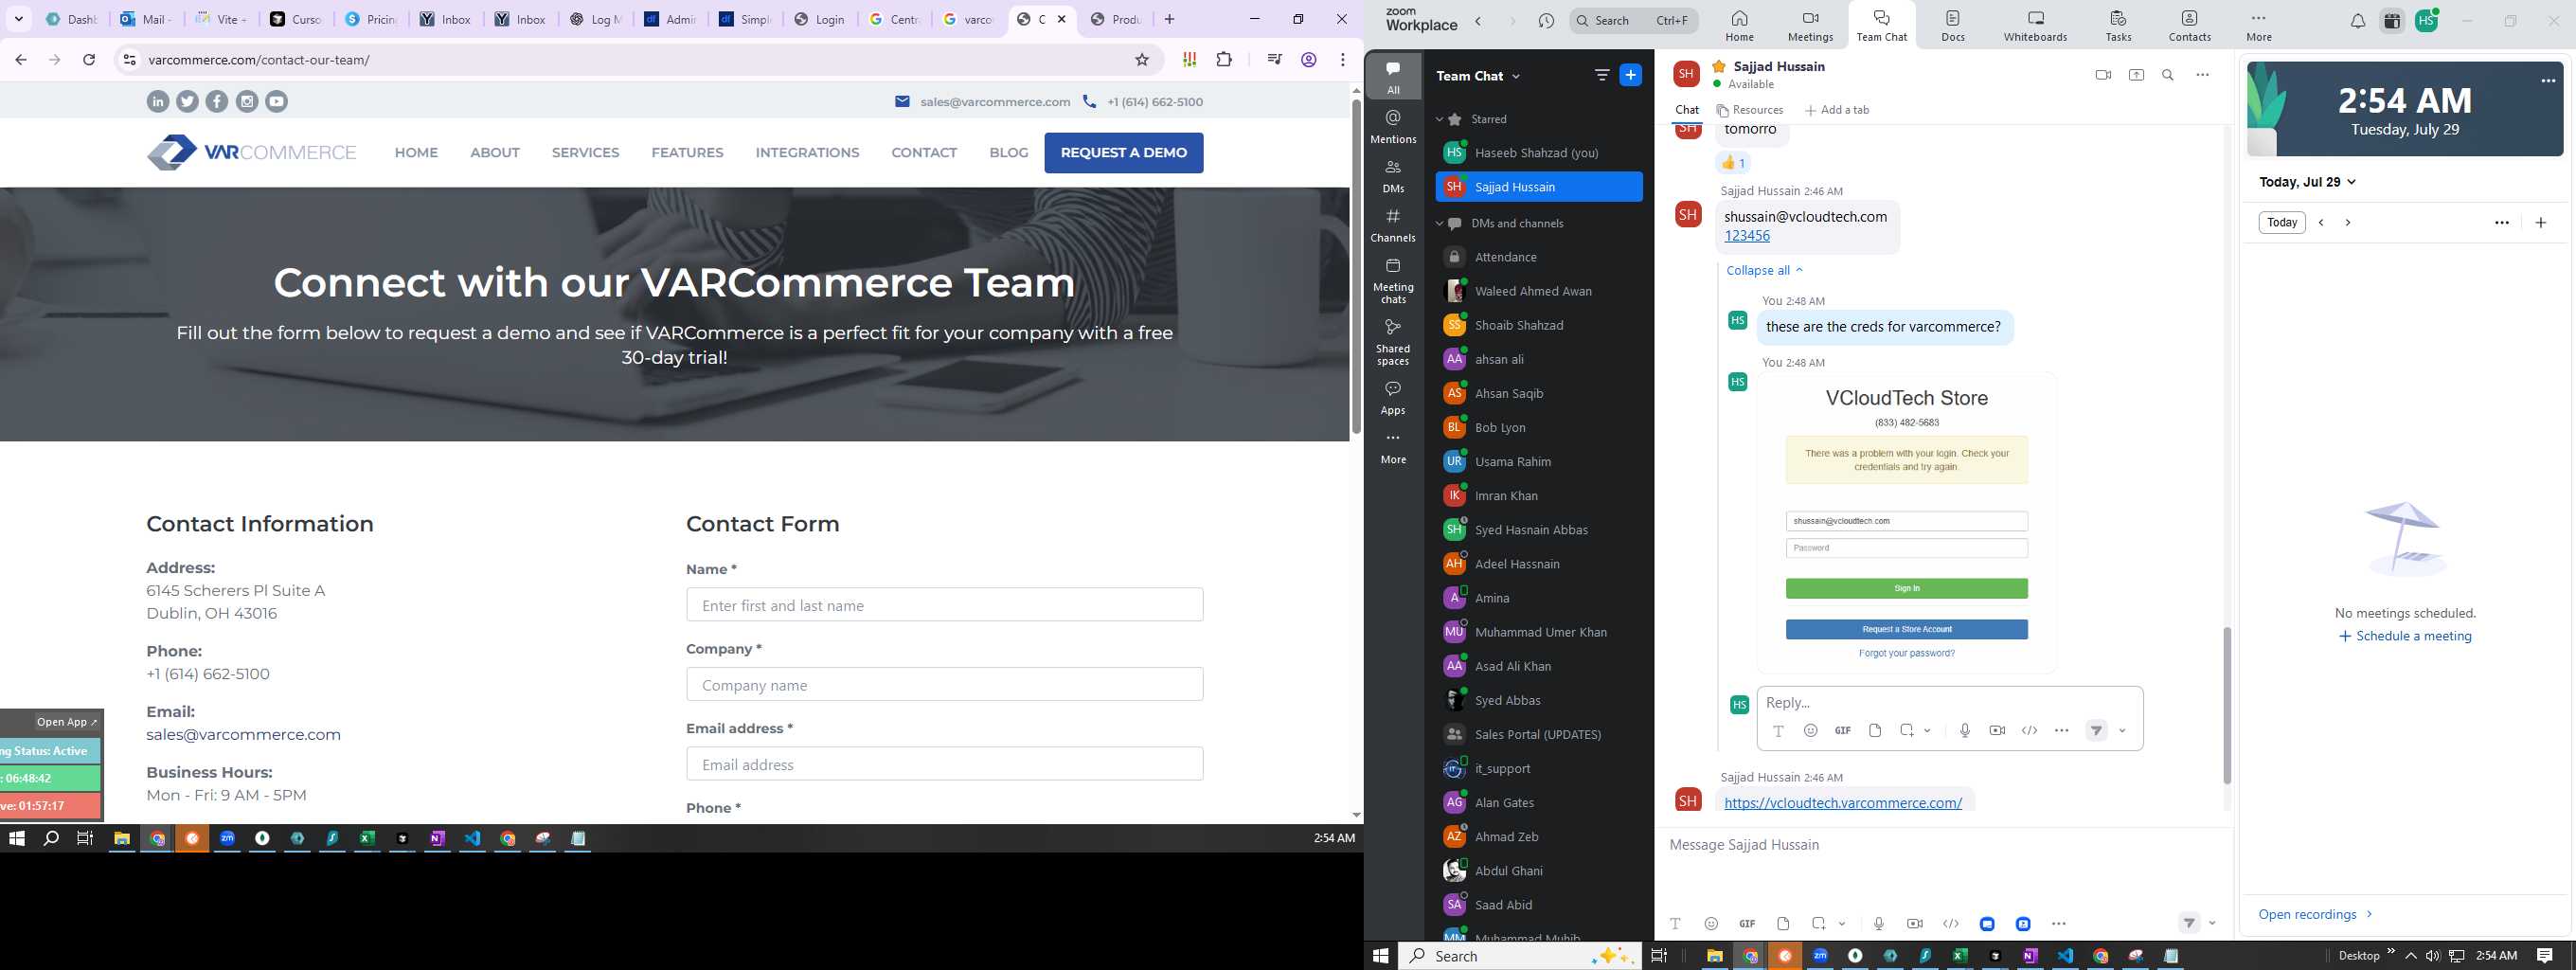Insert emoji in reply box
Image resolution: width=2576 pixels, height=970 pixels.
[x=1810, y=730]
